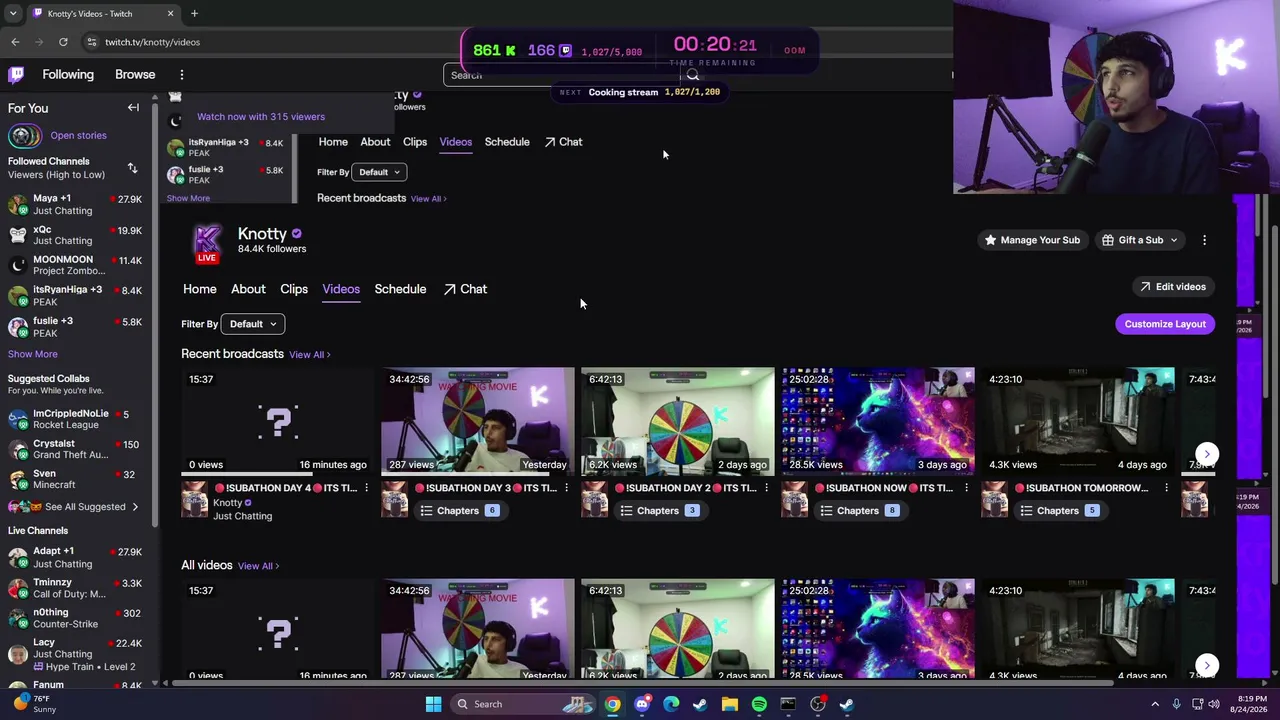Image resolution: width=1280 pixels, height=720 pixels.
Task: Open Spotify from the taskbar
Action: pyautogui.click(x=759, y=704)
